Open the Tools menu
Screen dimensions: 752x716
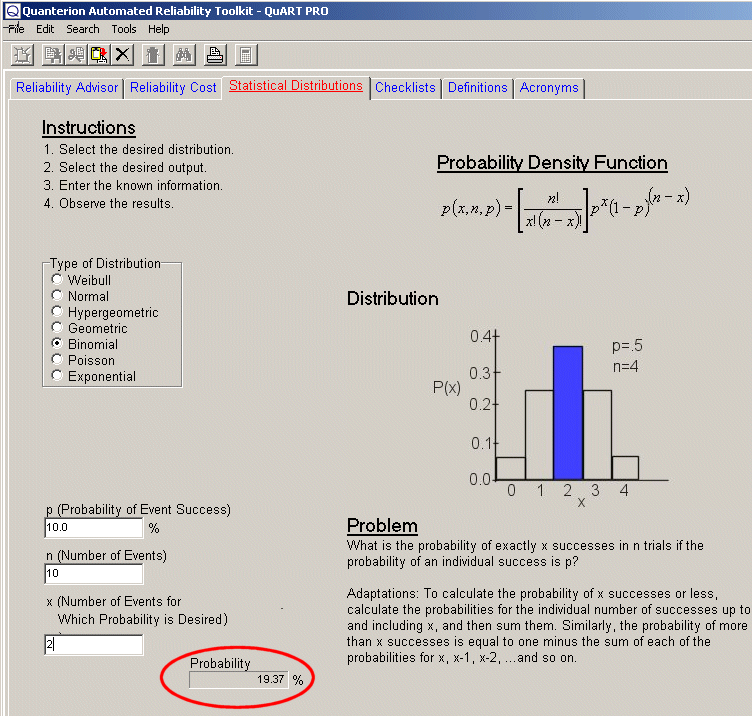(124, 29)
